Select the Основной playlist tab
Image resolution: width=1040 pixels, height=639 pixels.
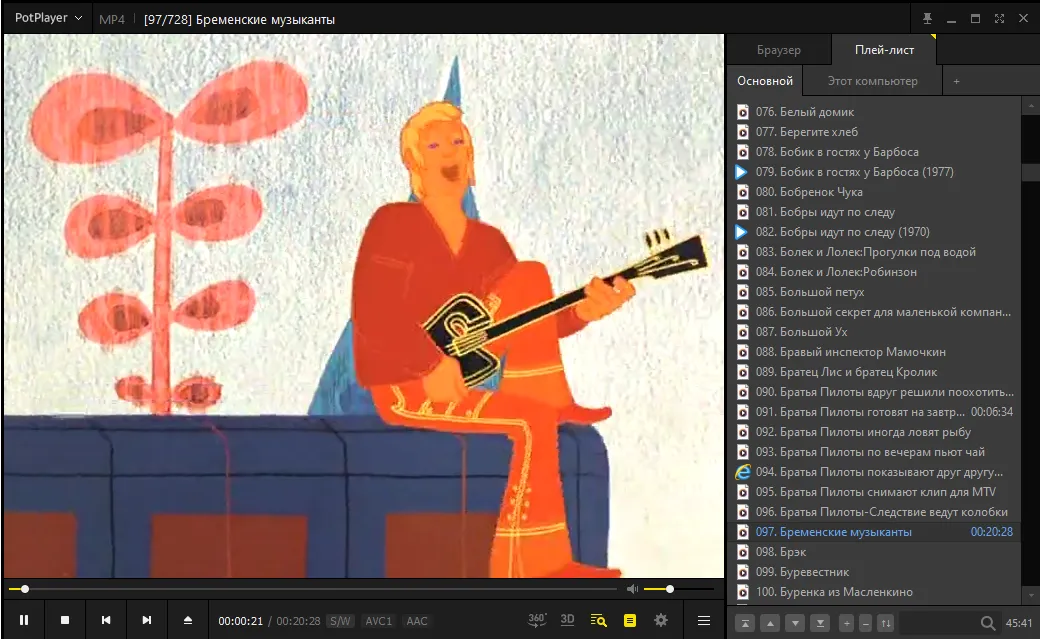[765, 81]
